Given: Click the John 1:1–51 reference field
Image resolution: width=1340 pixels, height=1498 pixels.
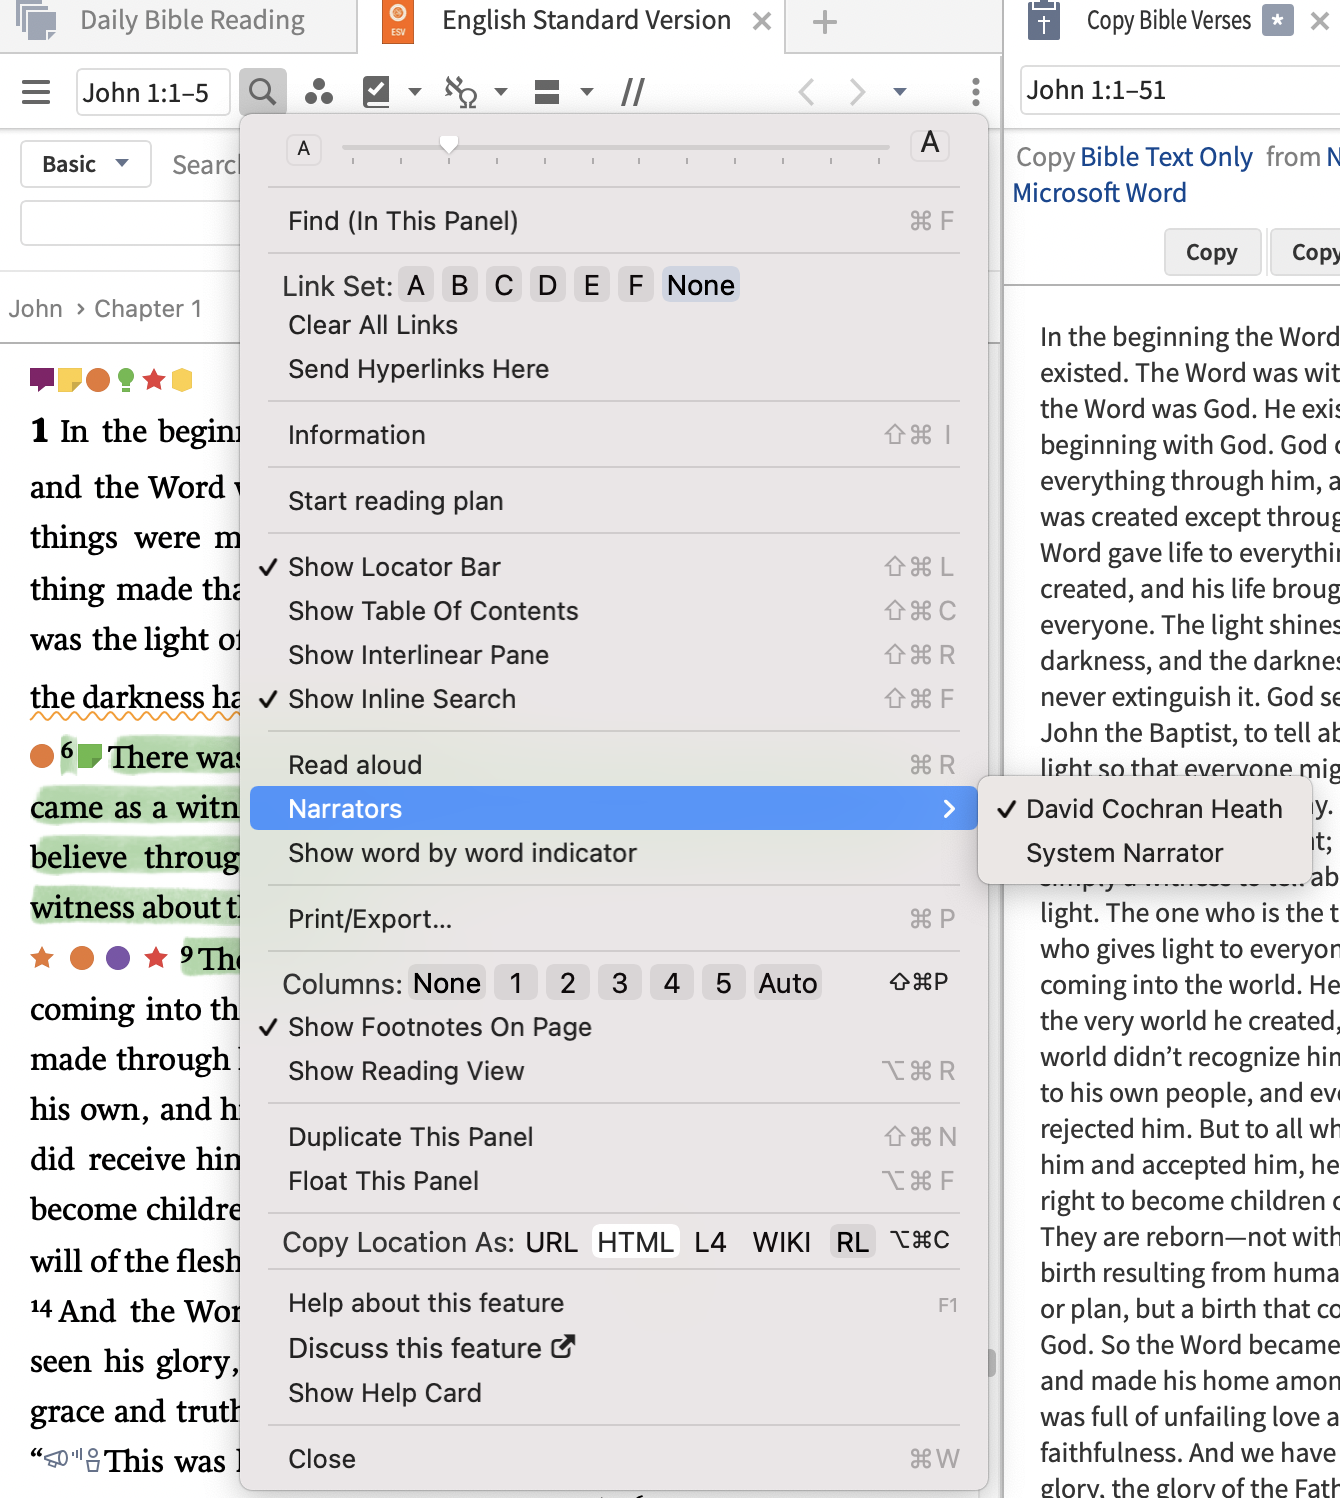Looking at the screenshot, I should pos(1180,90).
